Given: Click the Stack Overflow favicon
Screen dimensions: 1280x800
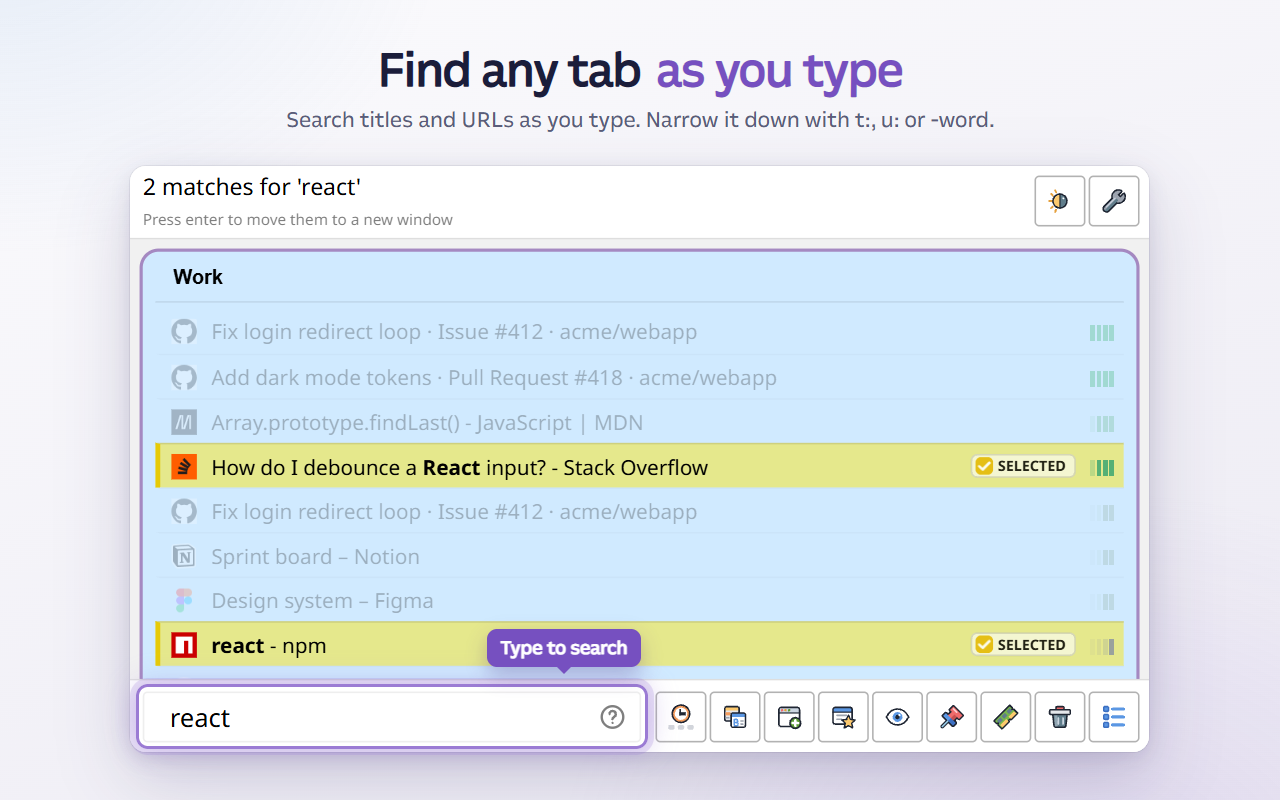Looking at the screenshot, I should [184, 467].
